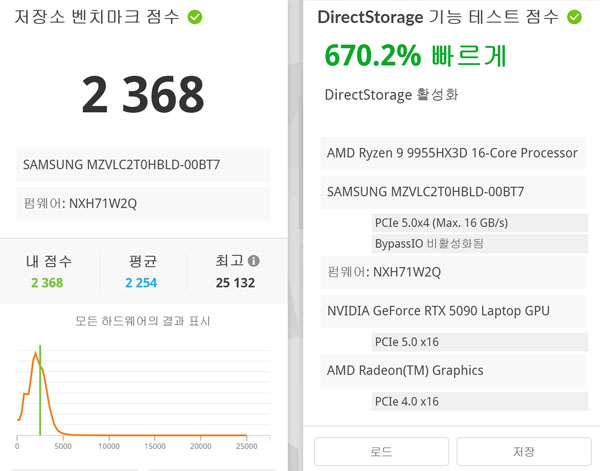This screenshot has height=471, width=600.
Task: Click the 'DirectStorage 활성화' label
Action: [x=391, y=95]
